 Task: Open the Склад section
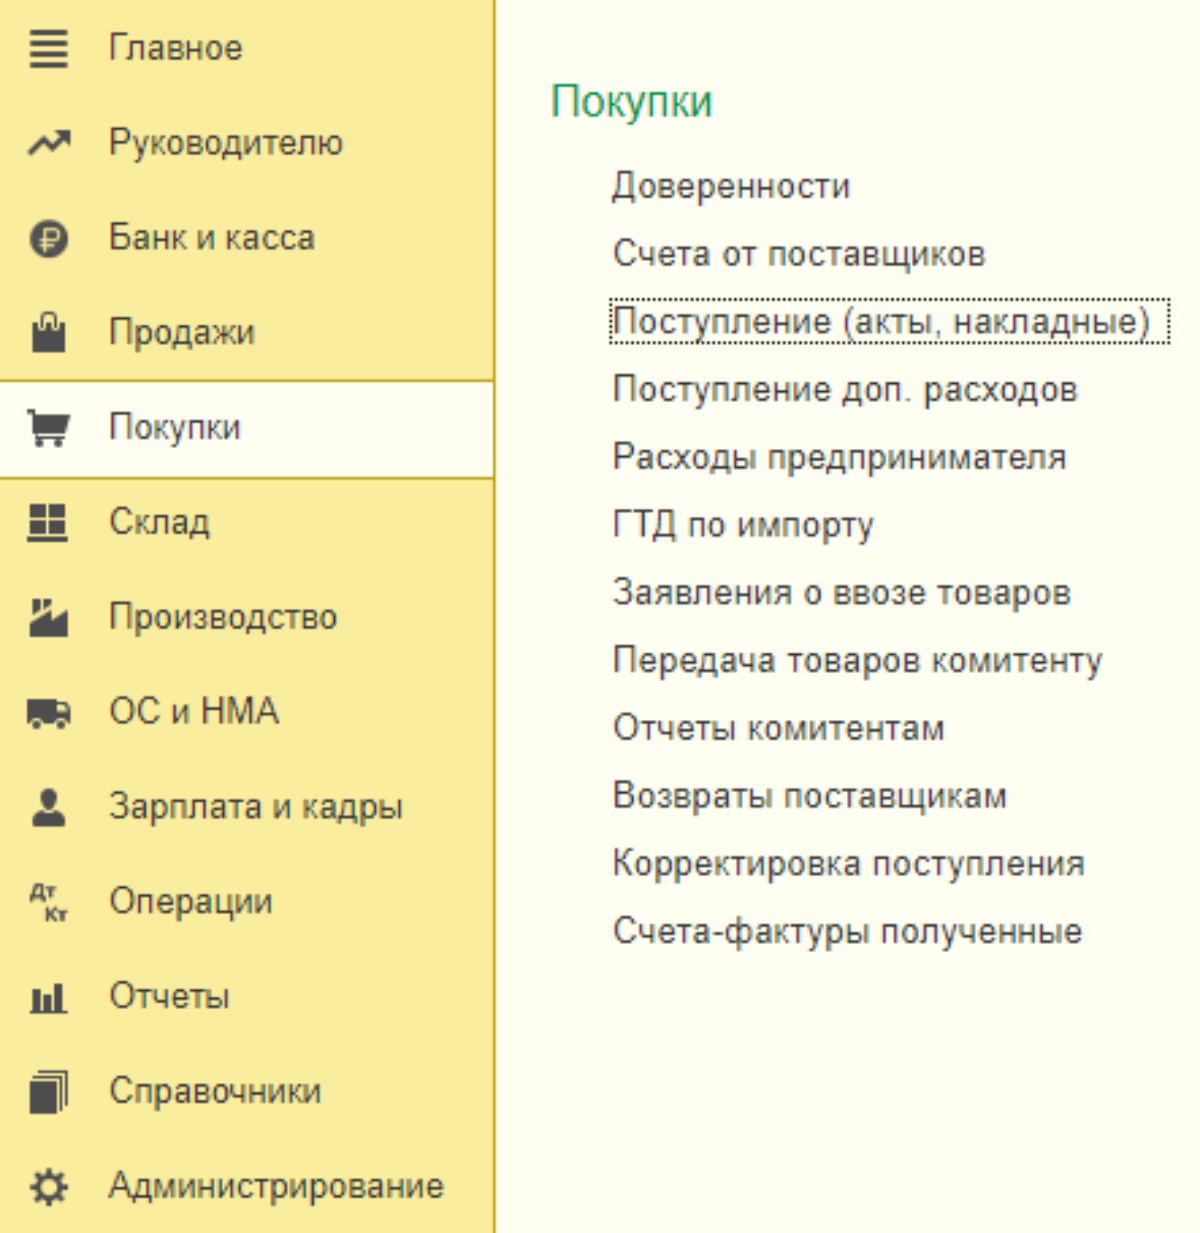coord(160,522)
